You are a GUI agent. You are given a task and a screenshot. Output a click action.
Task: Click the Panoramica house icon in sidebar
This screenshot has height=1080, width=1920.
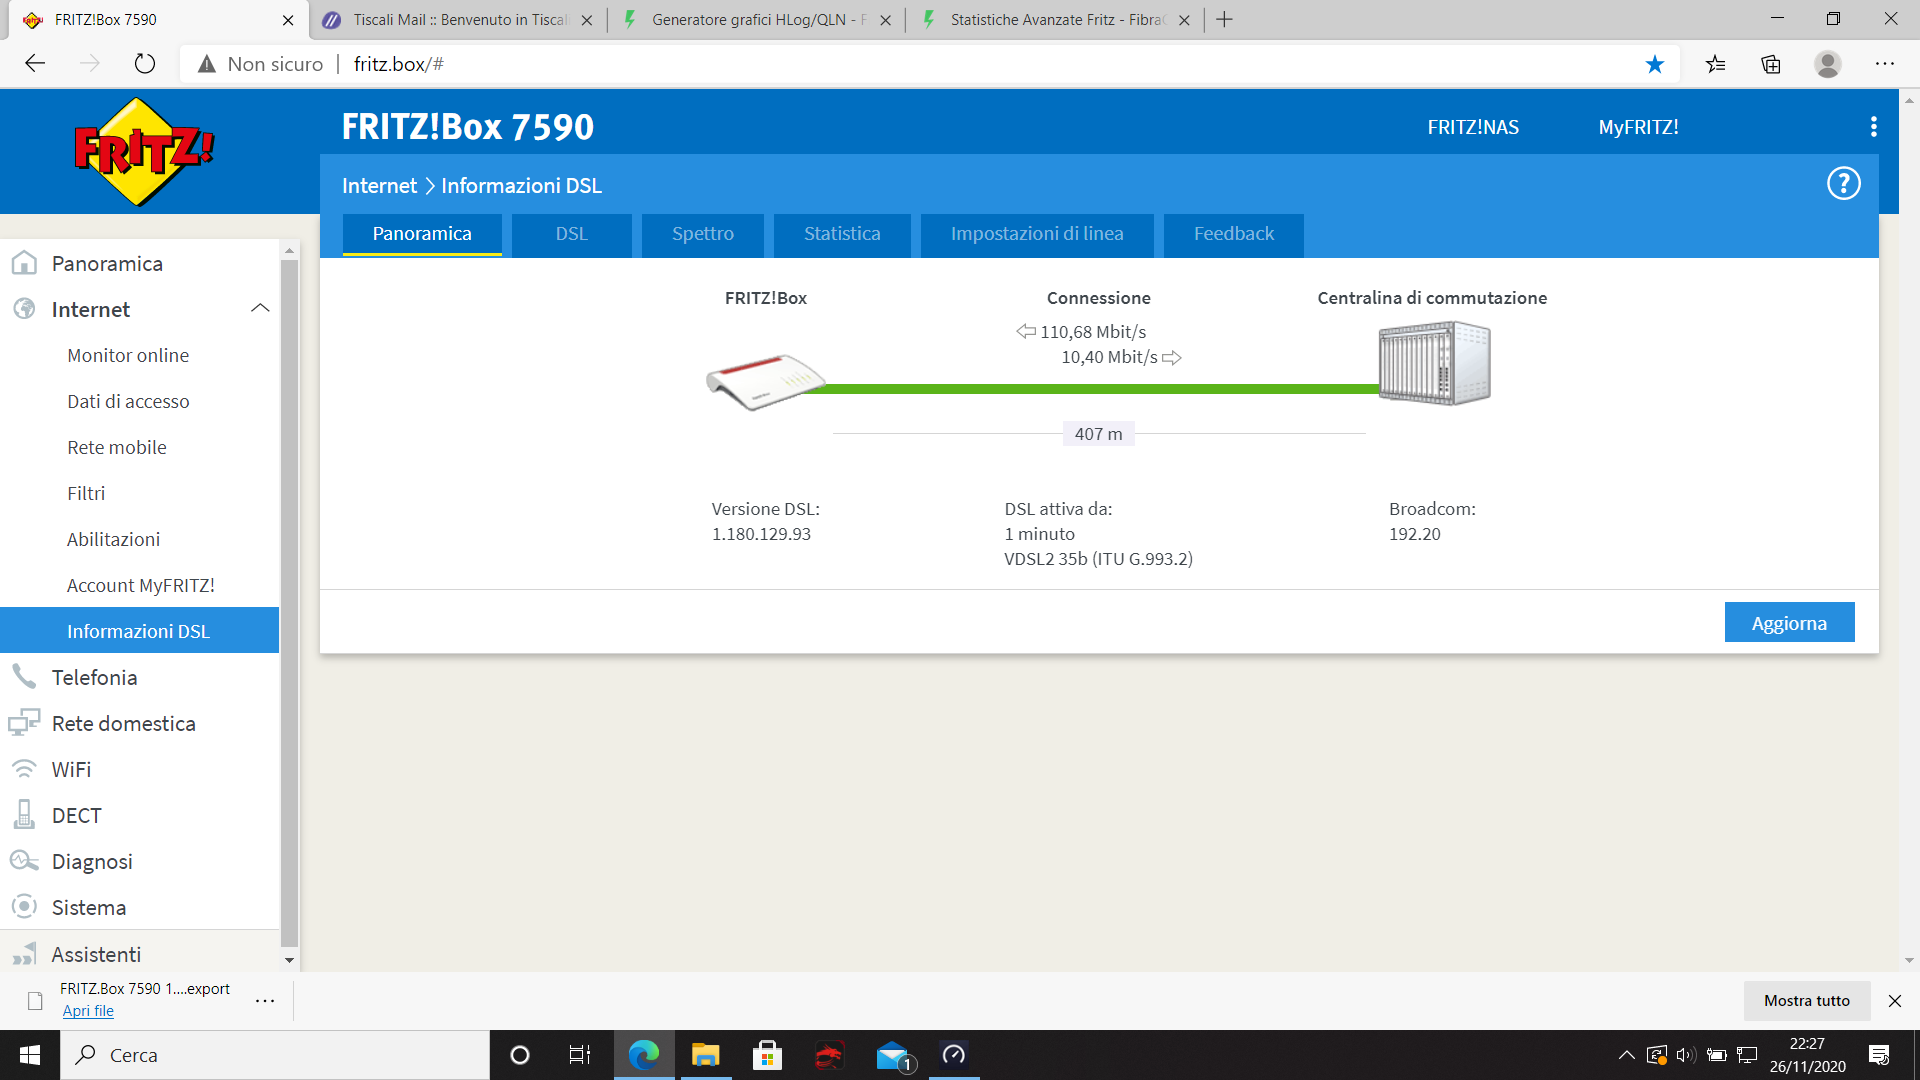(24, 263)
